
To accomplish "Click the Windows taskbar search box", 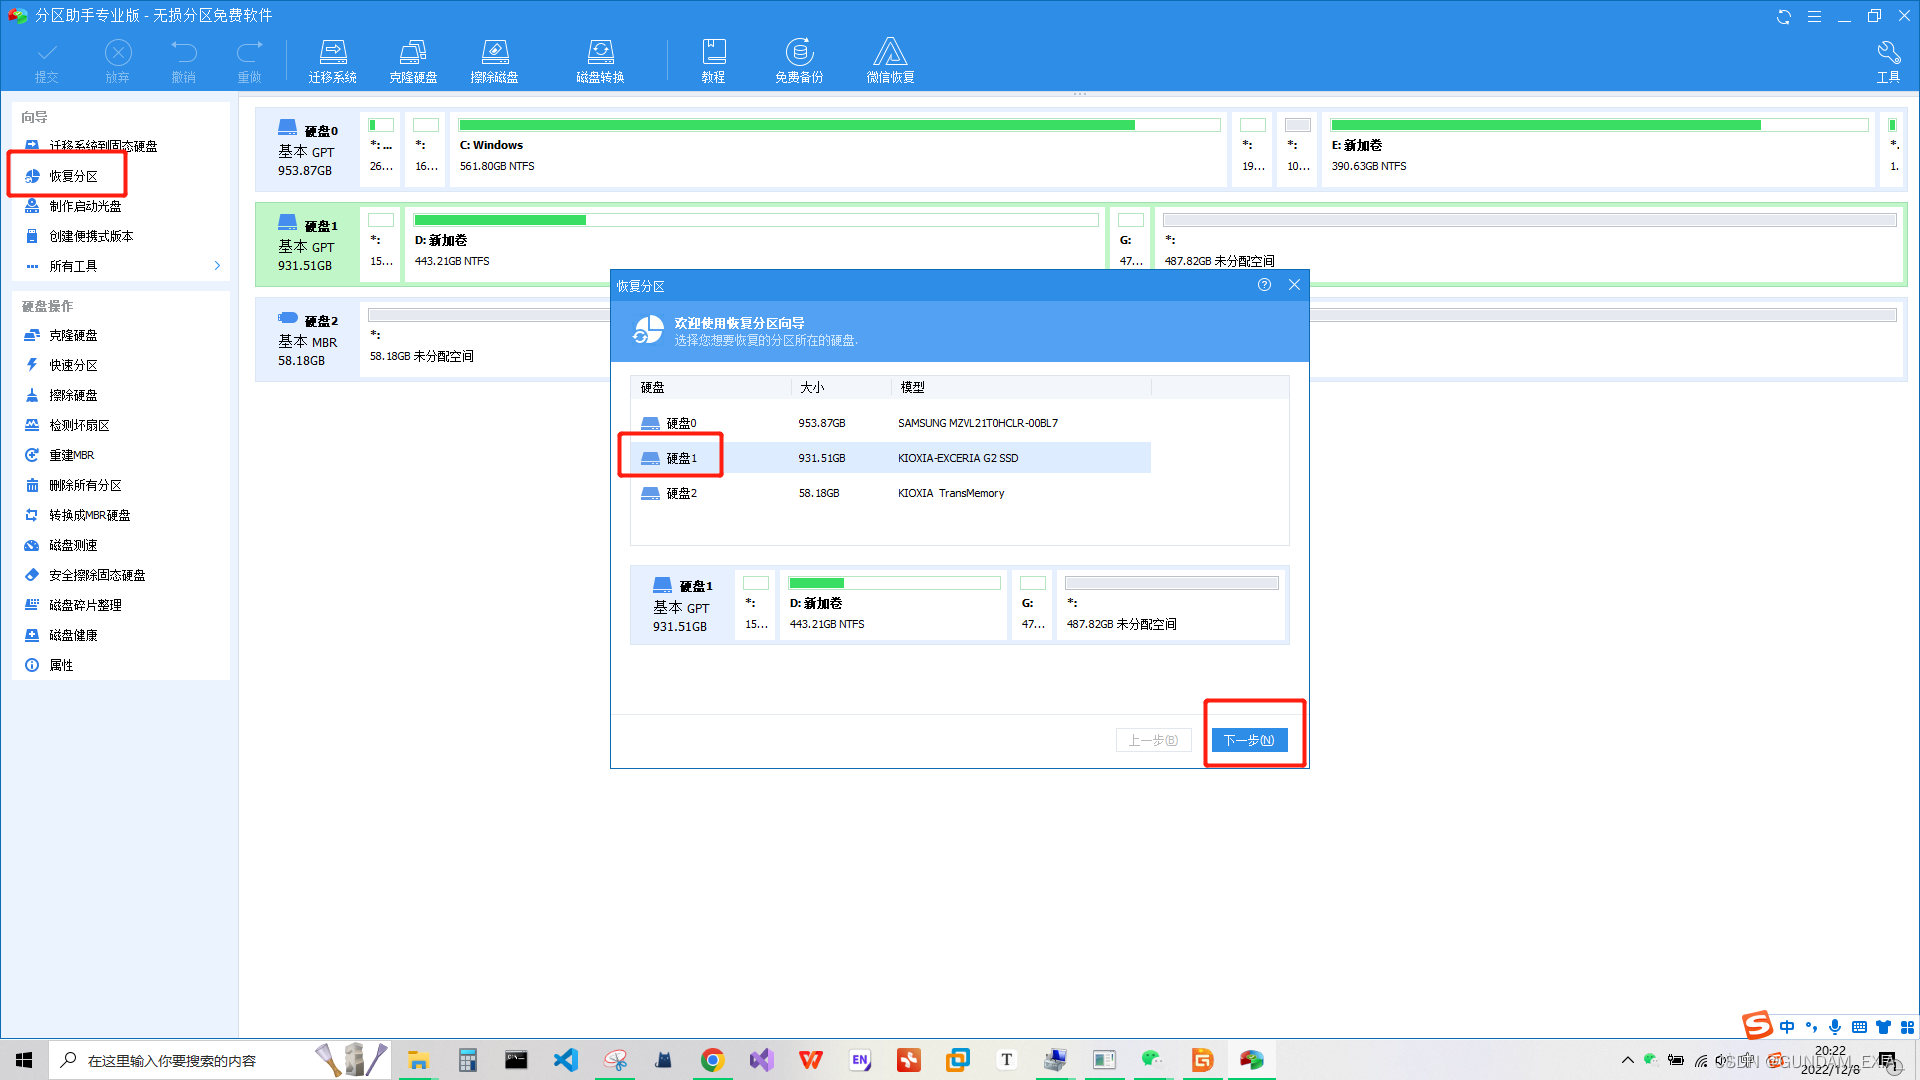I will (172, 1060).
